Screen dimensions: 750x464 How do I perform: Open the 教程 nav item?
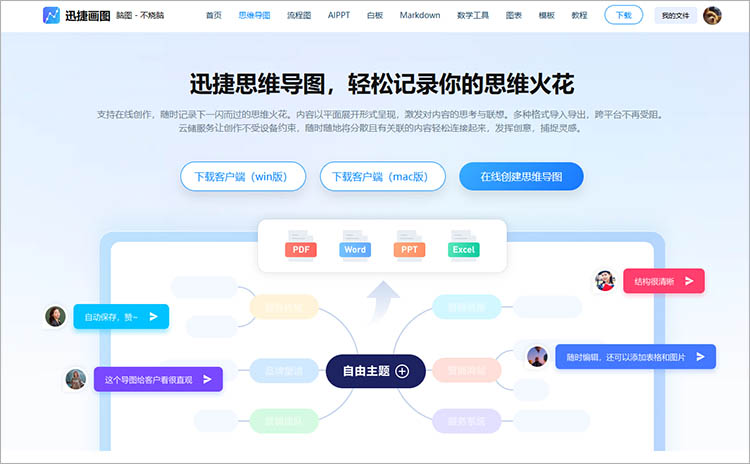coord(579,15)
